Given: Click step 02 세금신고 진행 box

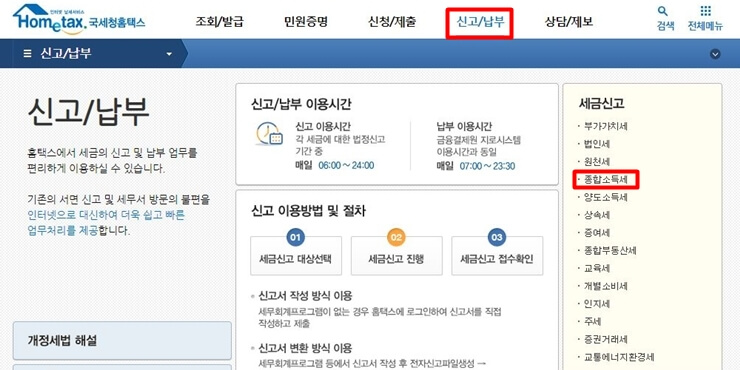Looking at the screenshot, I should pyautogui.click(x=396, y=255).
